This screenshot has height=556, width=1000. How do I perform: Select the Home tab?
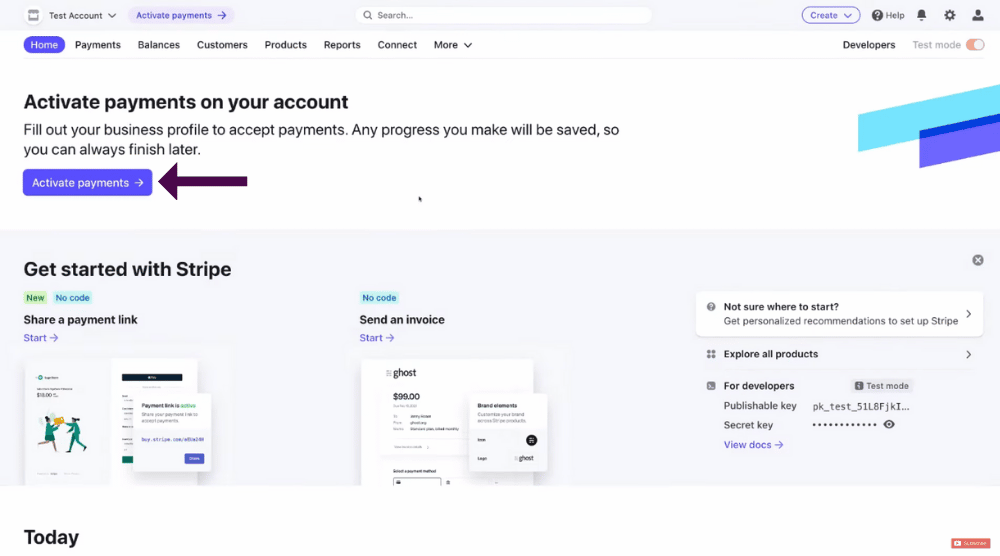(44, 45)
